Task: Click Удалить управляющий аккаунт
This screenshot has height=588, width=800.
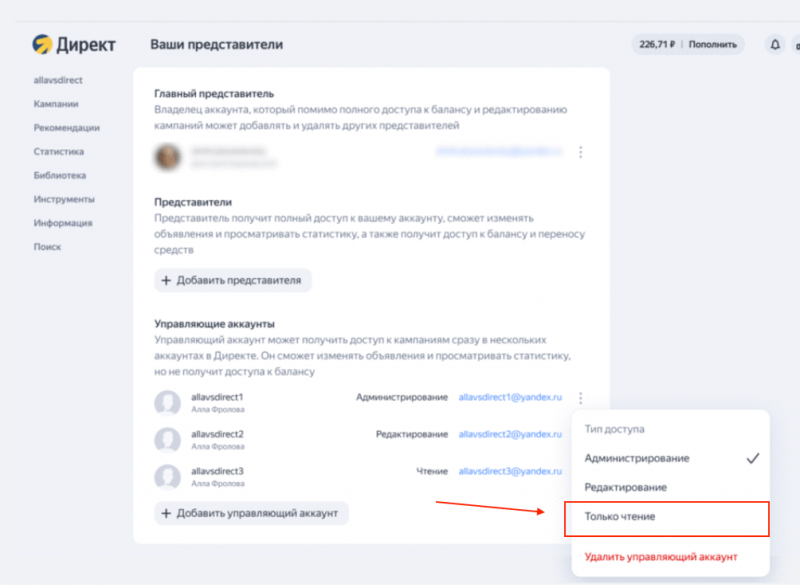Action: [x=660, y=556]
